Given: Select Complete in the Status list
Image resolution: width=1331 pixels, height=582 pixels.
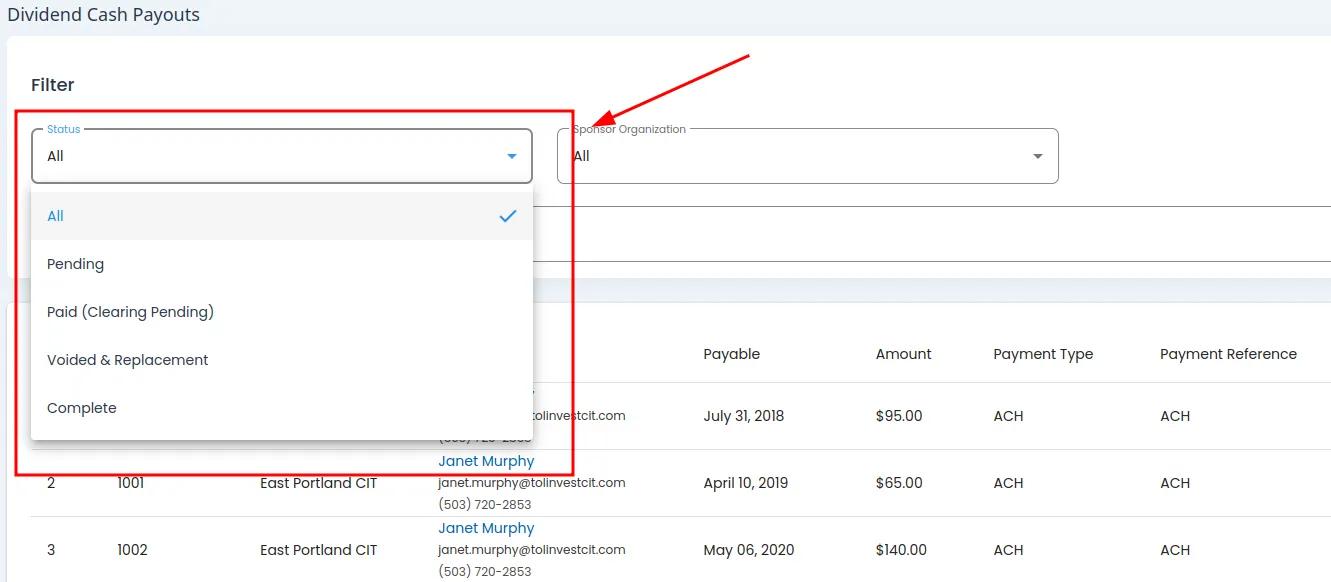Looking at the screenshot, I should click(x=82, y=408).
